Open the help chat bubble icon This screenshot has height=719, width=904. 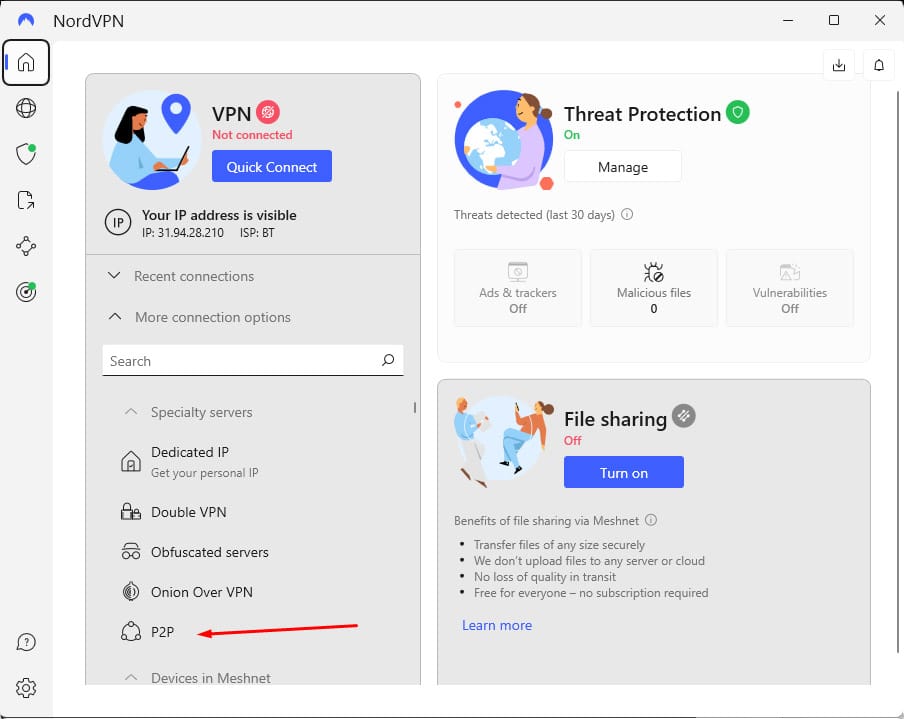[26, 642]
